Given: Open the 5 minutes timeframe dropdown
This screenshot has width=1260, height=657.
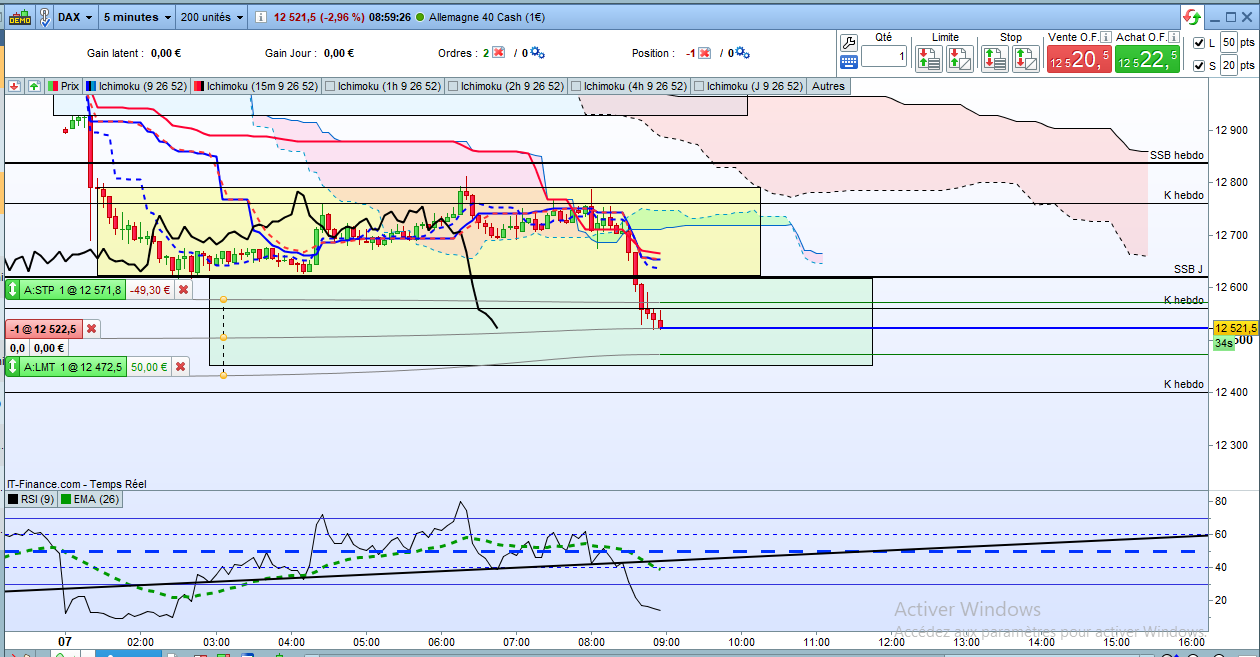Looking at the screenshot, I should coord(138,17).
